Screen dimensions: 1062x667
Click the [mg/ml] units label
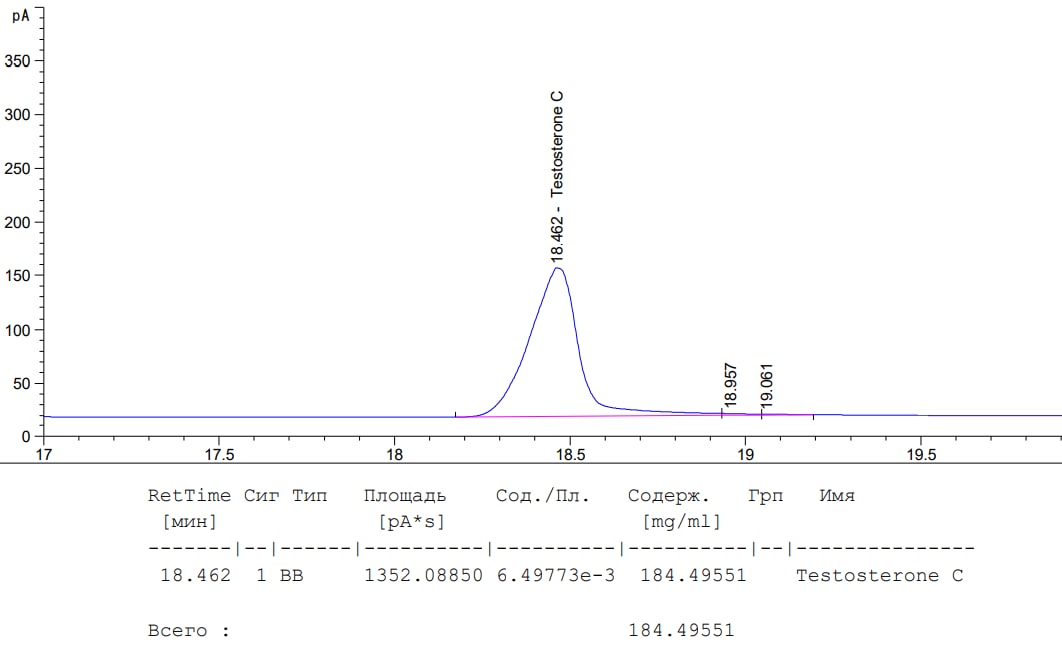pos(681,521)
